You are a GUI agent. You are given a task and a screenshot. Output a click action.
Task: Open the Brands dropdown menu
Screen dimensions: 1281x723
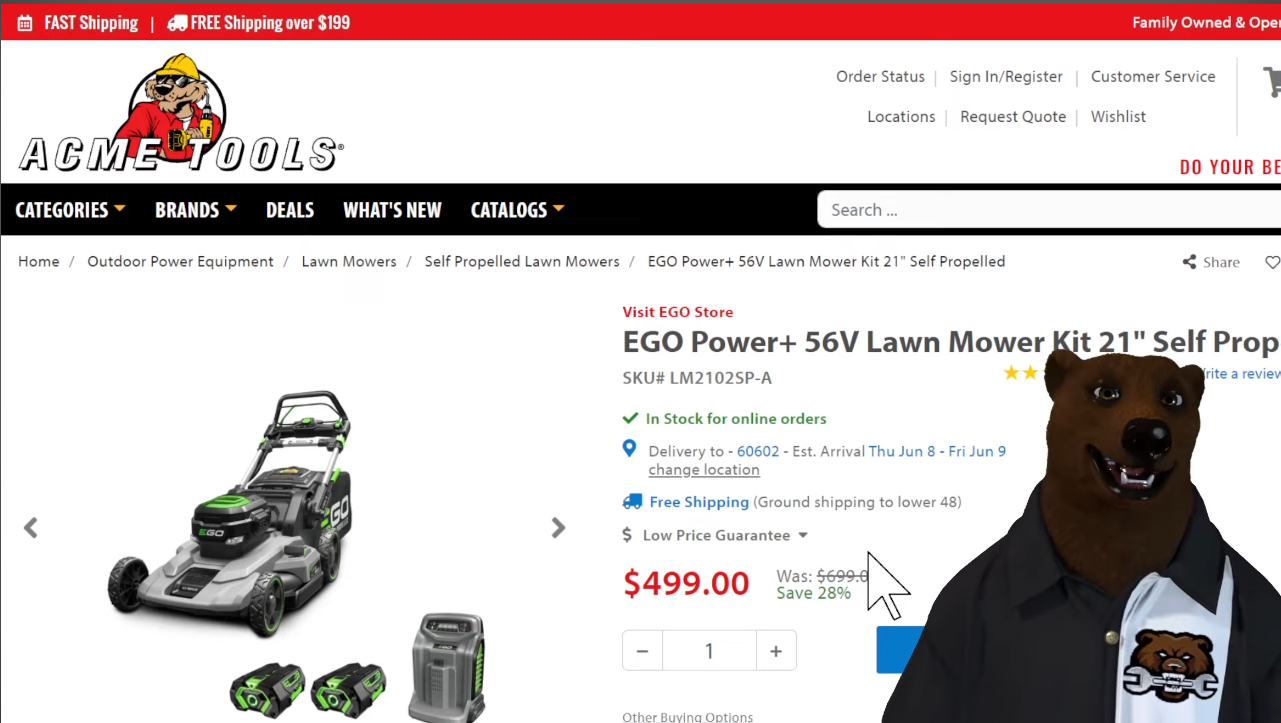pos(196,210)
